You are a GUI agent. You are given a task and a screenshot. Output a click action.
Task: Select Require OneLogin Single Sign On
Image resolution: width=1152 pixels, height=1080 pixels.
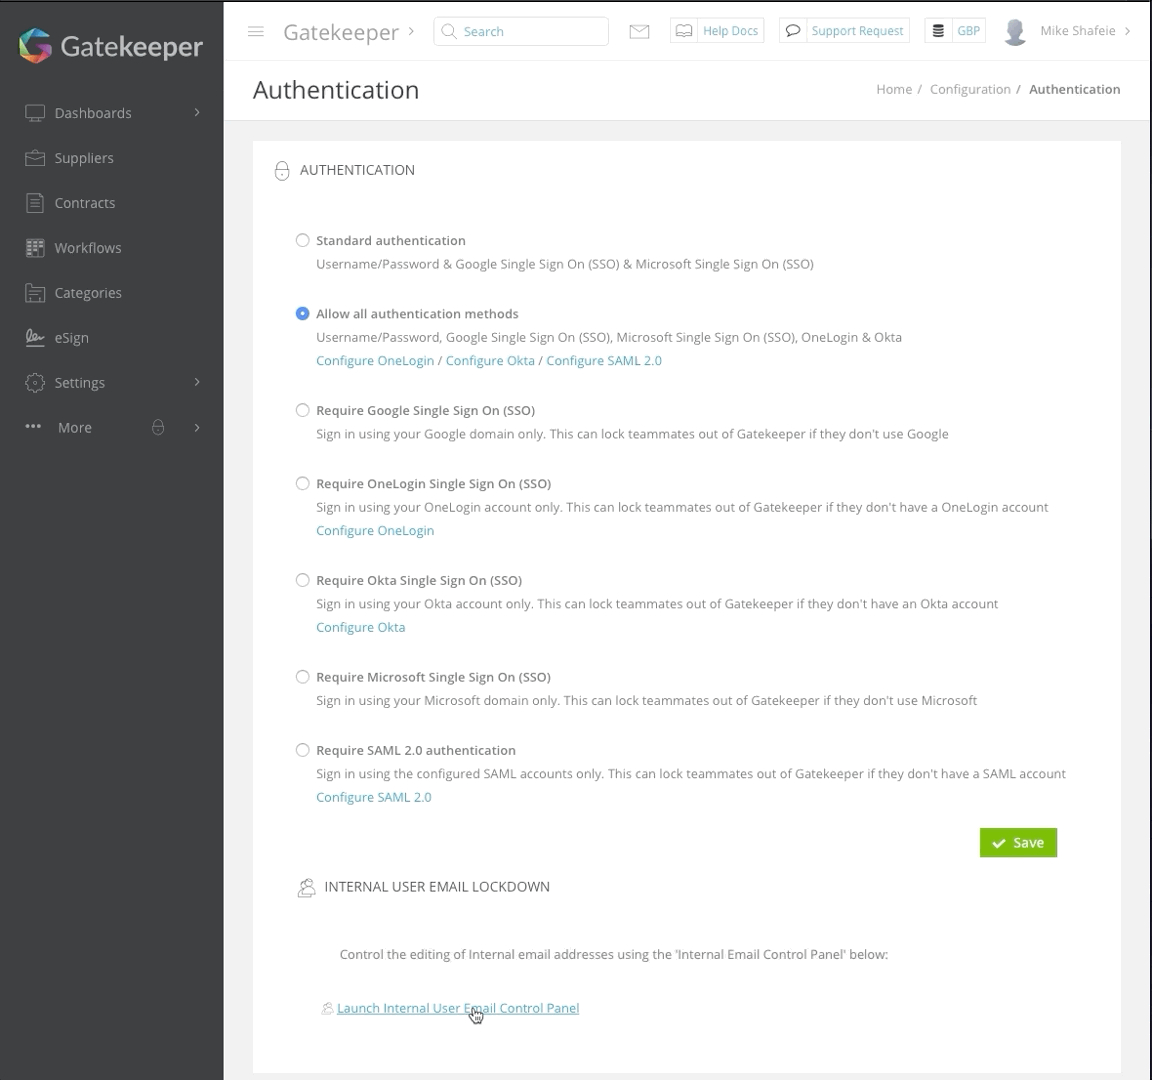[x=303, y=483]
